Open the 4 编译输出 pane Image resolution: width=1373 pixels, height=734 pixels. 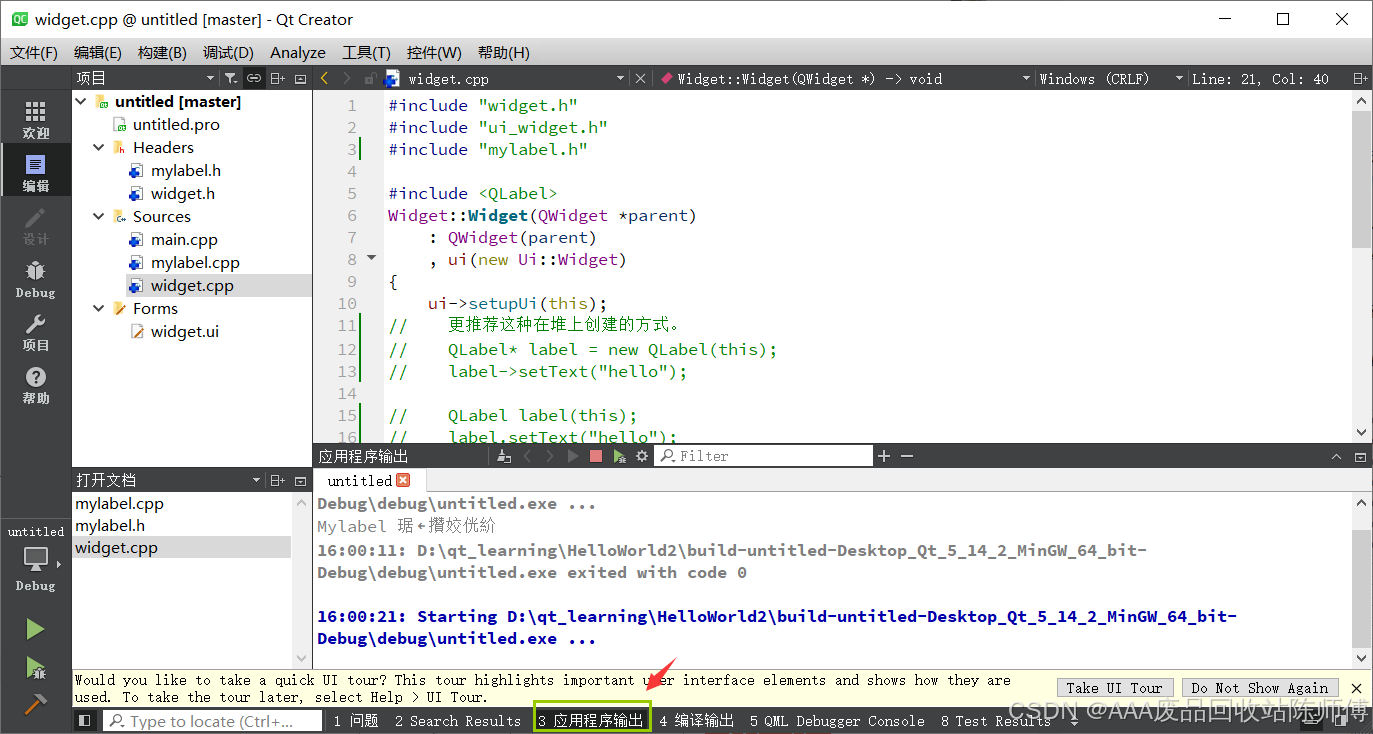coord(697,720)
